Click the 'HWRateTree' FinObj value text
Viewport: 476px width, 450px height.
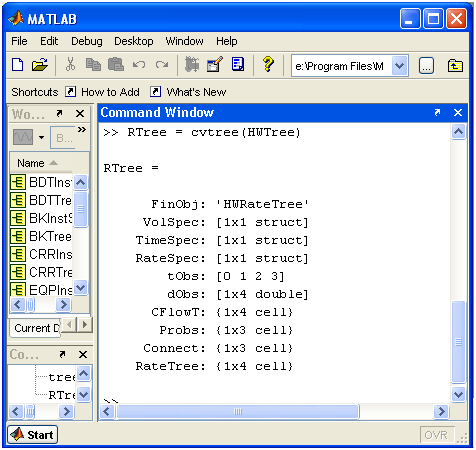[262, 204]
